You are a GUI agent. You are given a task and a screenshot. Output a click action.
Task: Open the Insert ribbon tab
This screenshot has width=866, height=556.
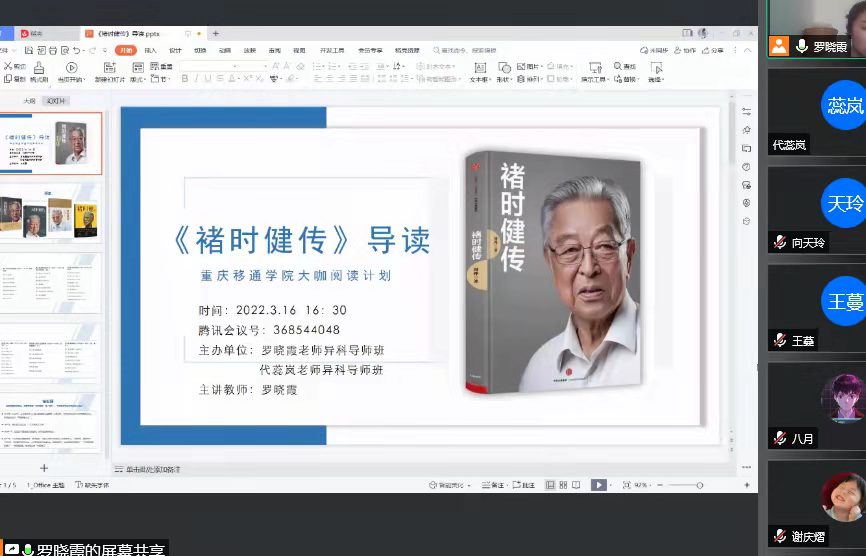(x=151, y=49)
